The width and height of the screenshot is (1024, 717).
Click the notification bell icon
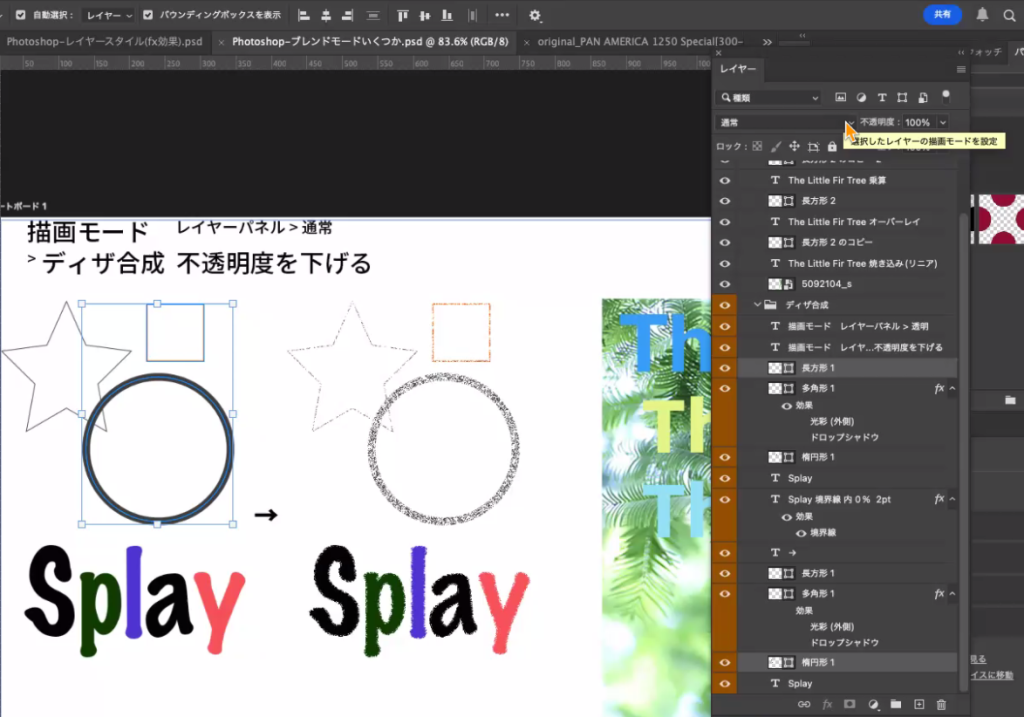982,14
